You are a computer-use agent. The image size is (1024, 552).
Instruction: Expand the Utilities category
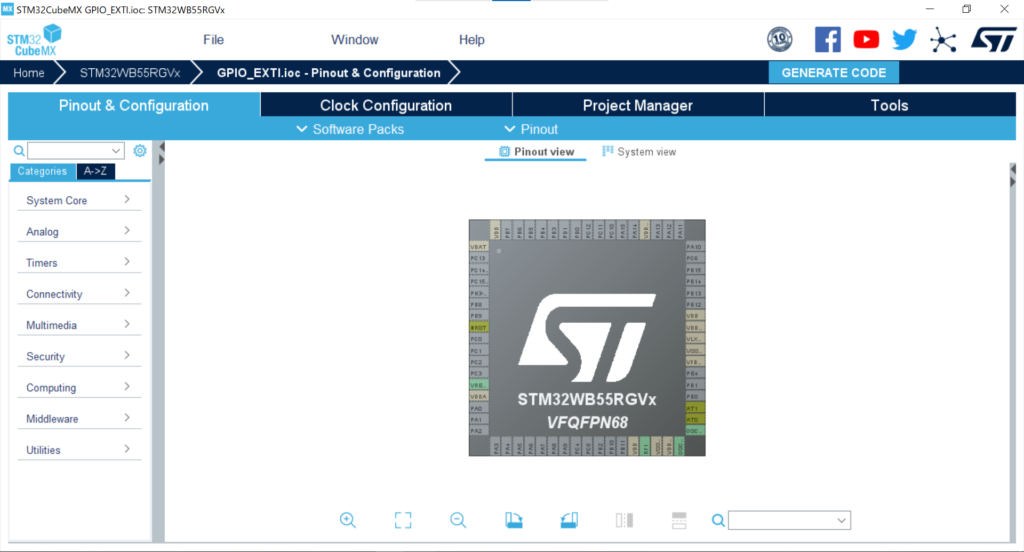(x=79, y=450)
